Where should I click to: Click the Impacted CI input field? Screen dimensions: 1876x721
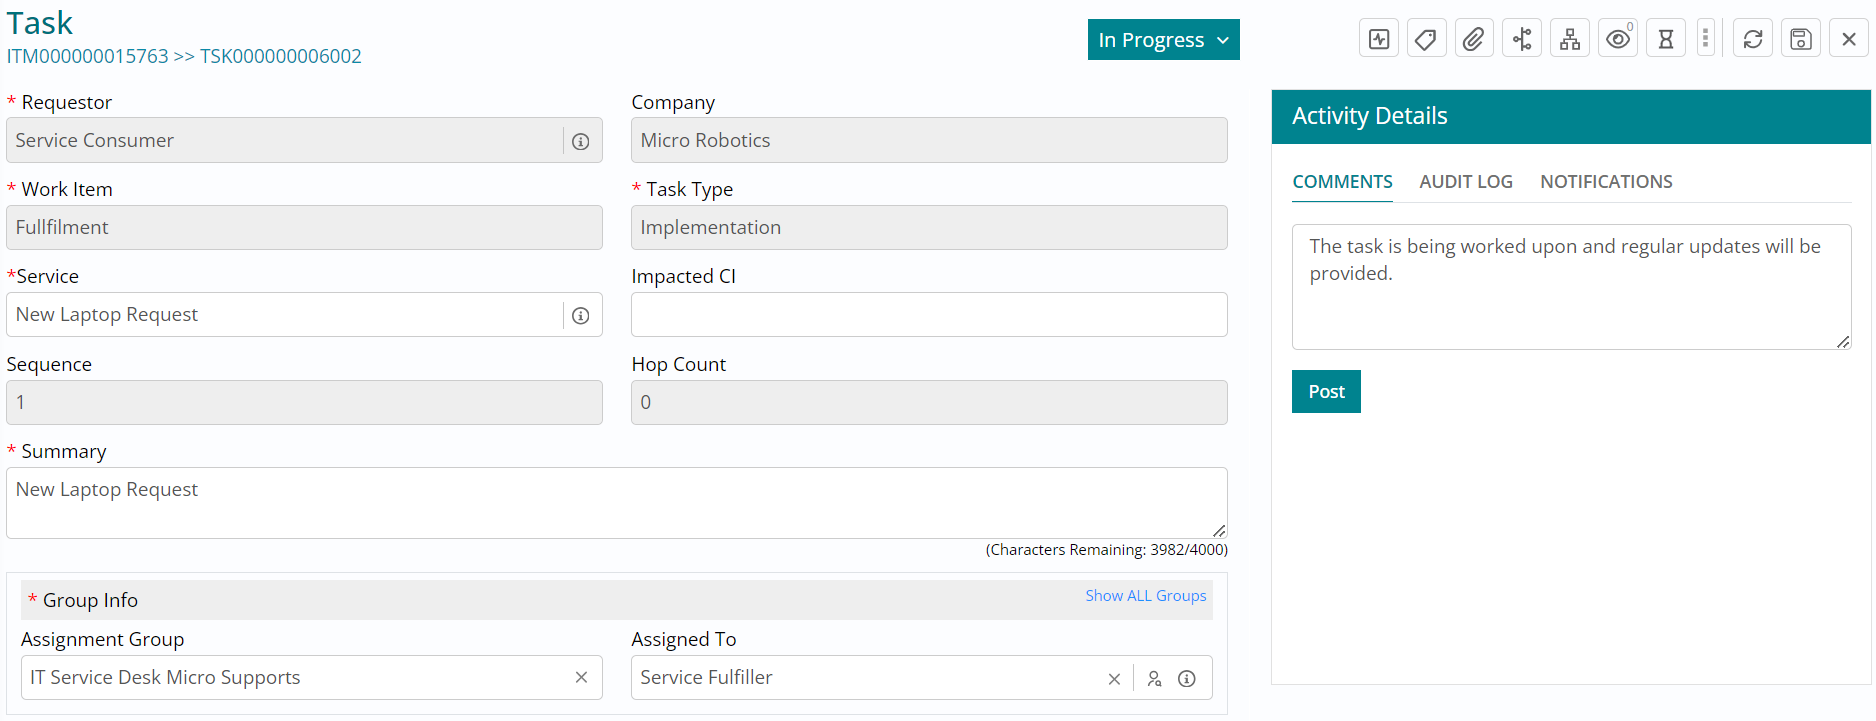tap(928, 315)
